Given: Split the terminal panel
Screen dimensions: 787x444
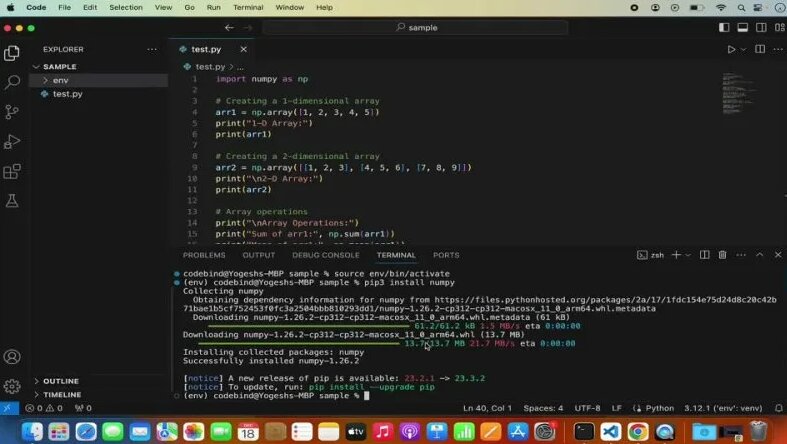Looking at the screenshot, I should [705, 255].
